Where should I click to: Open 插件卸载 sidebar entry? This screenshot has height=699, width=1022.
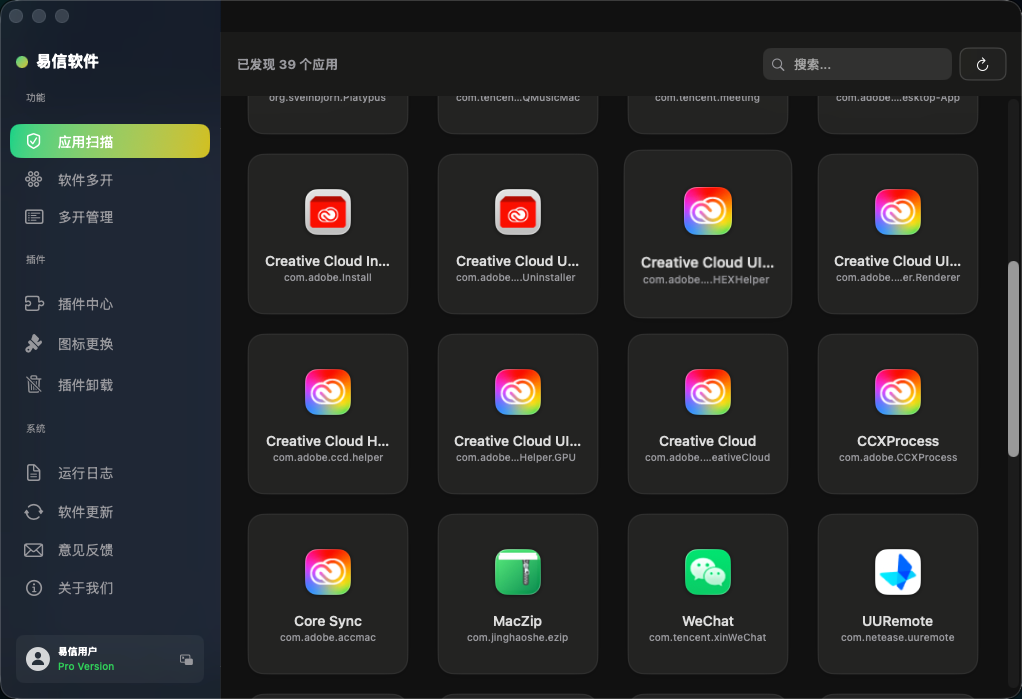click(85, 385)
